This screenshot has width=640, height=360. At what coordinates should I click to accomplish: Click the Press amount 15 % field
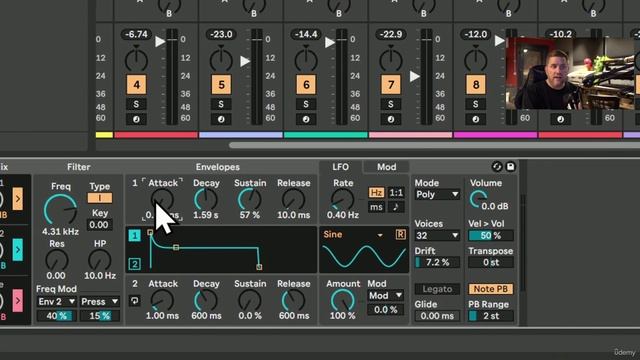[100, 316]
